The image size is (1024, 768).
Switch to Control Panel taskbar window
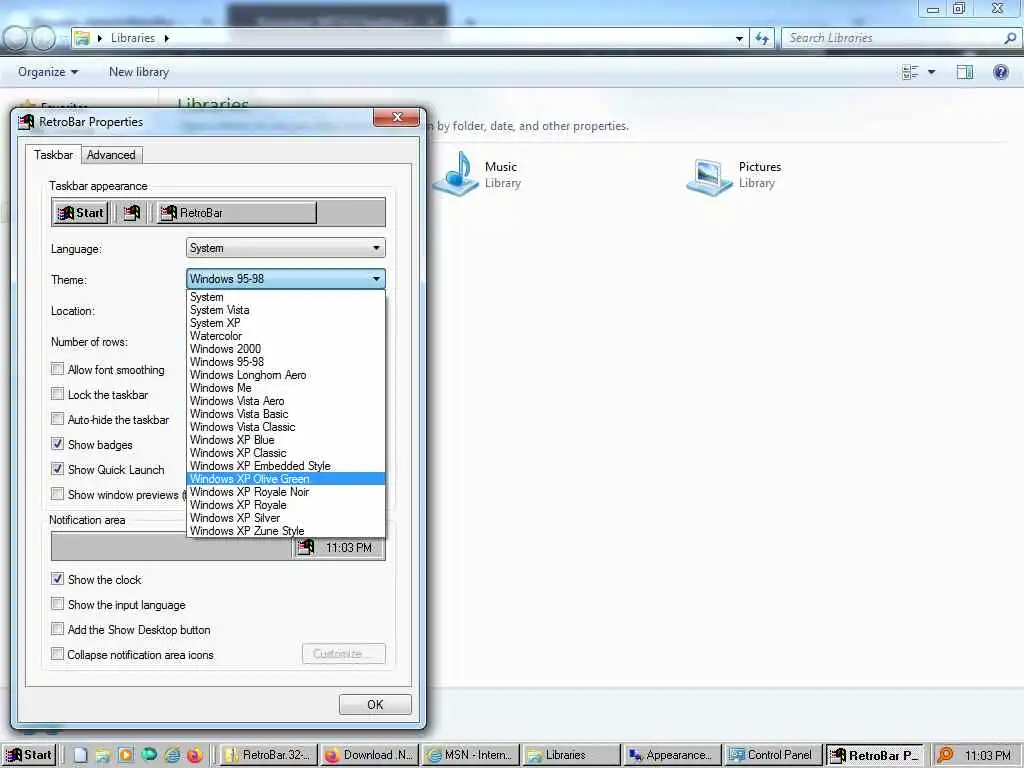(773, 755)
